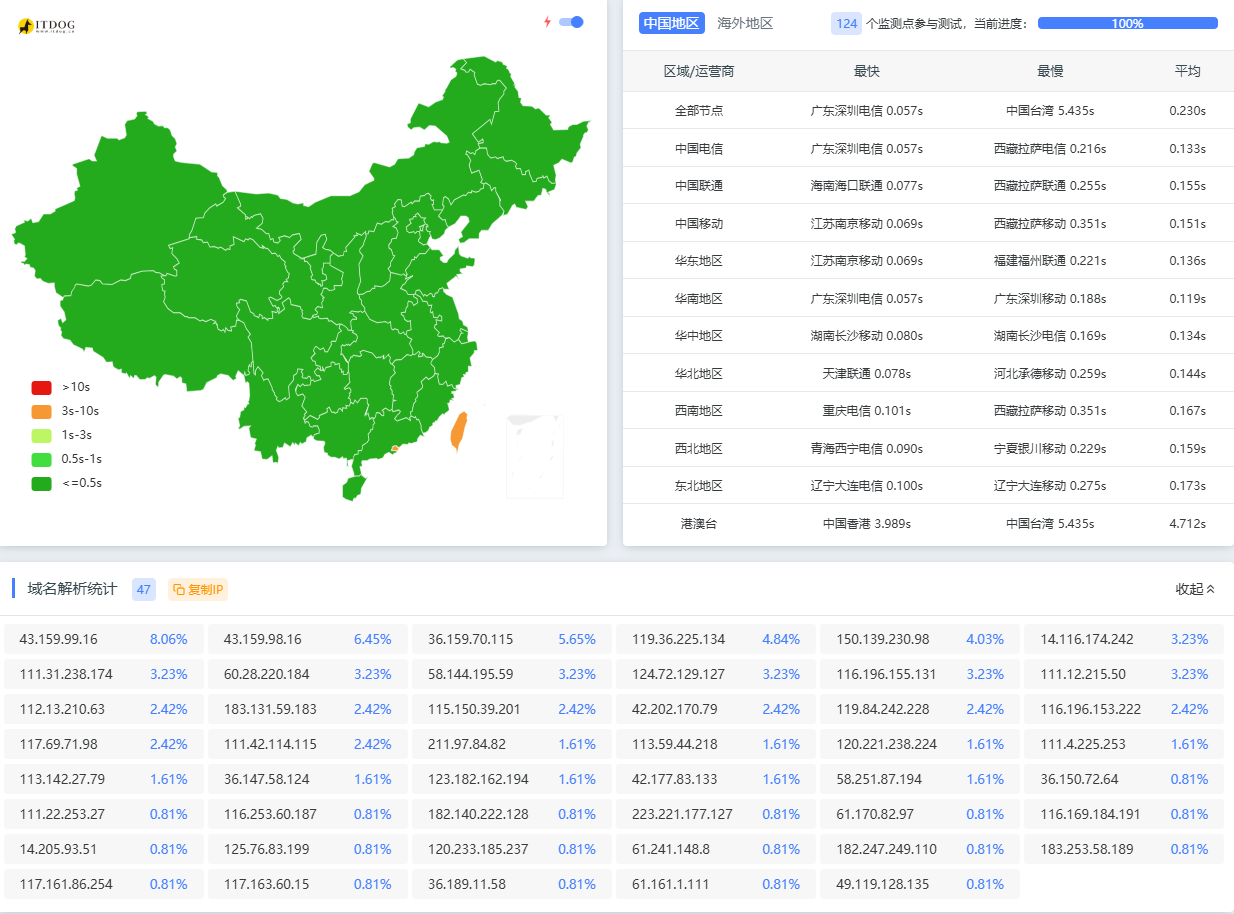Collapse the section with 收起

click(1195, 589)
